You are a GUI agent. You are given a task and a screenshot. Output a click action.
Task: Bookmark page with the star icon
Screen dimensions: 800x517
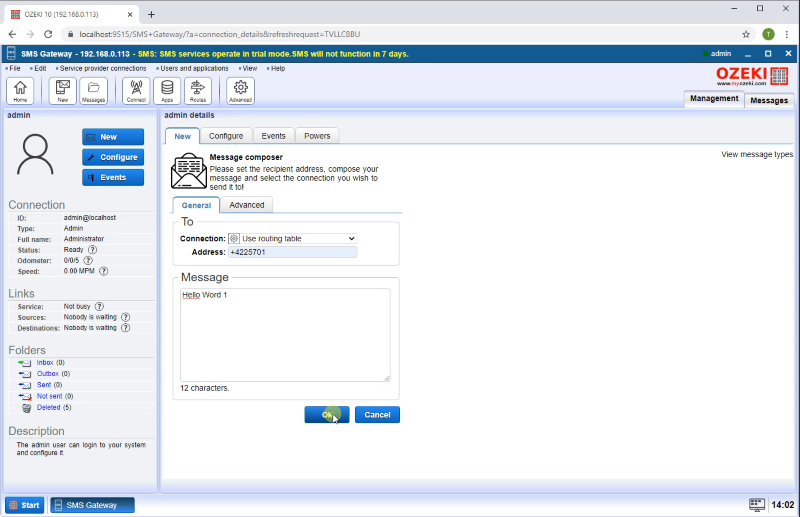click(746, 34)
